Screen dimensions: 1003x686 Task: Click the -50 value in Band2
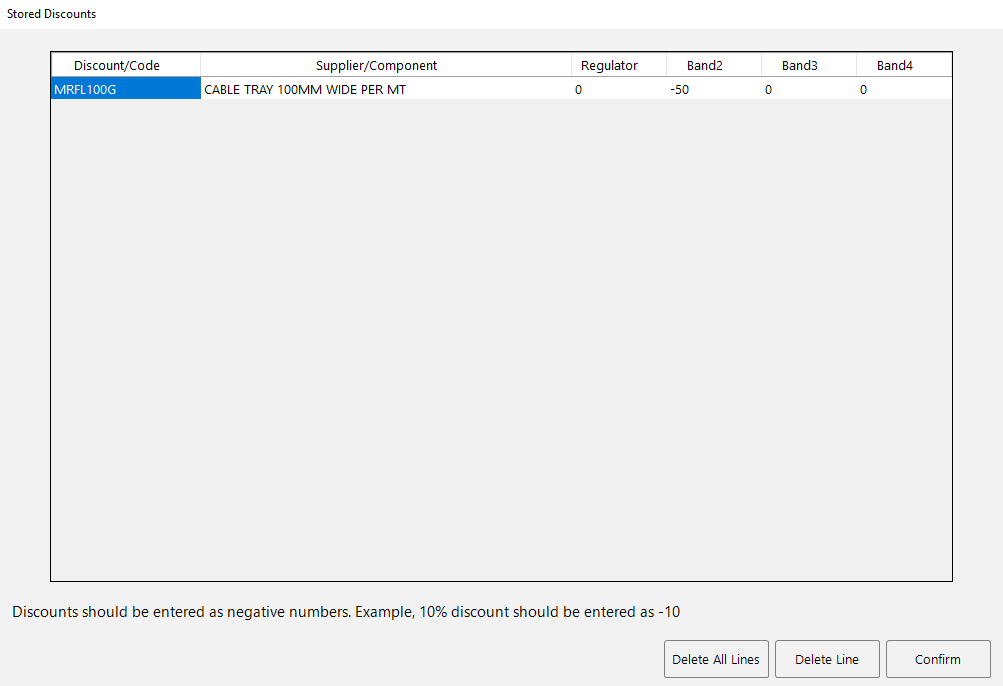680,89
